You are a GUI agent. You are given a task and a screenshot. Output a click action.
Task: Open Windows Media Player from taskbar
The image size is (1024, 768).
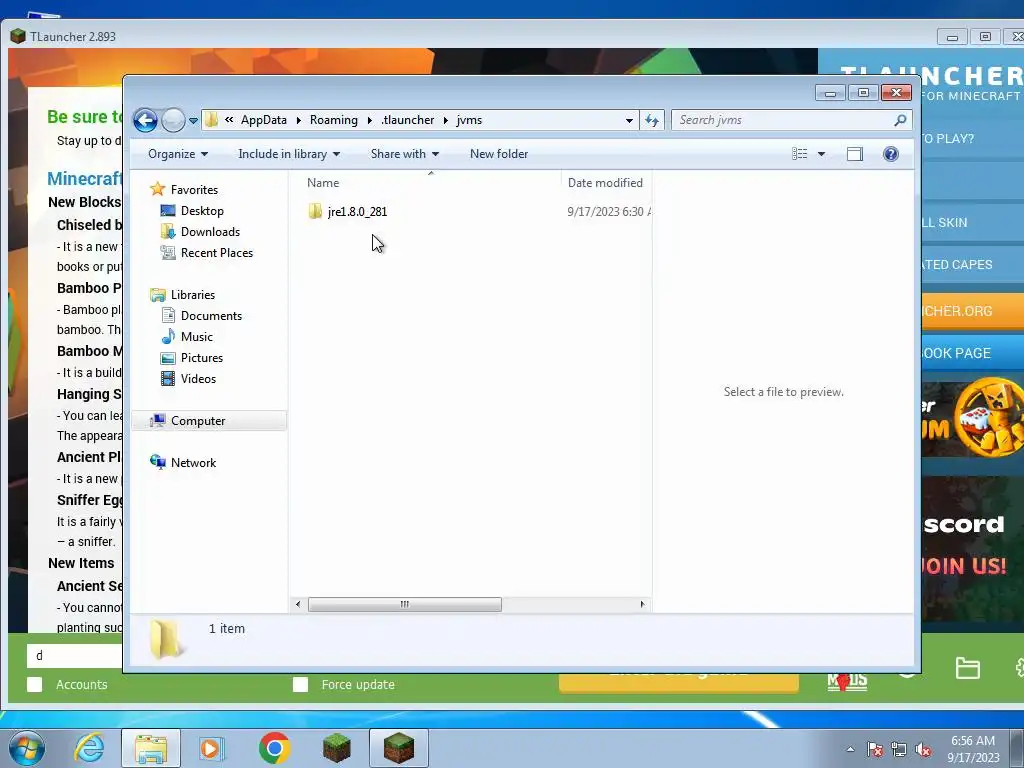211,748
